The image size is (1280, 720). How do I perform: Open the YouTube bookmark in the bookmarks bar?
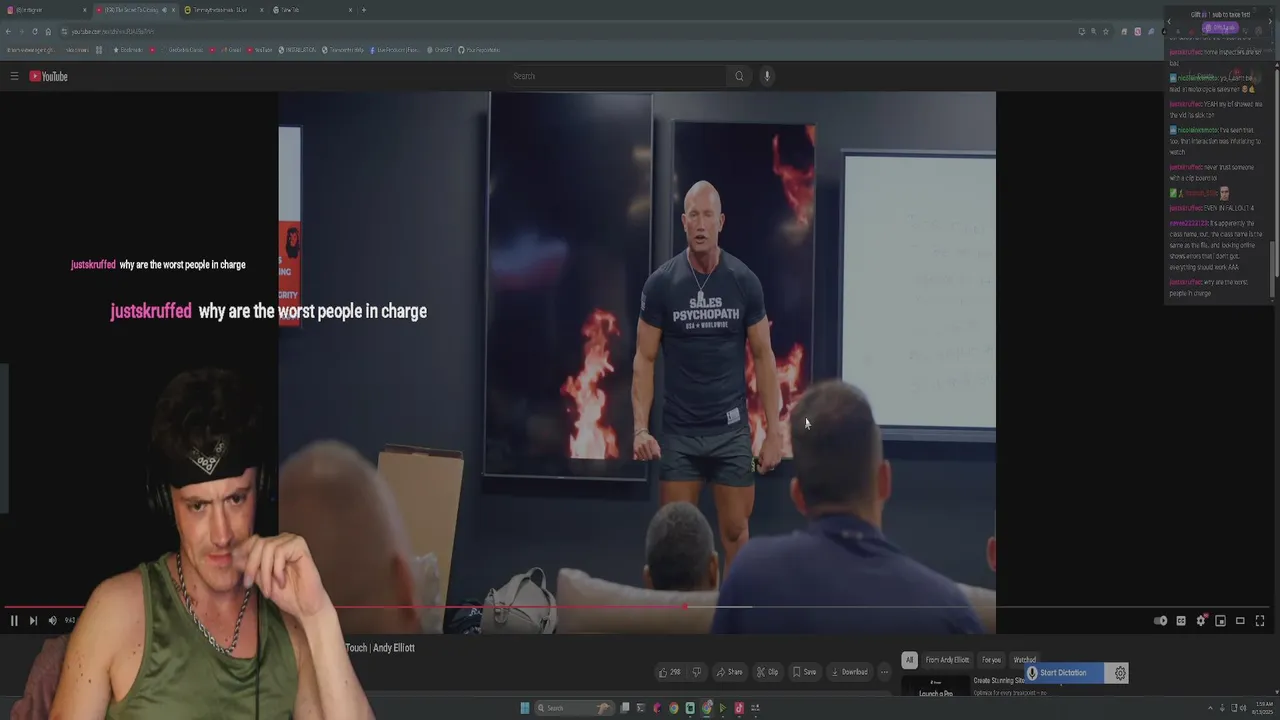point(258,50)
